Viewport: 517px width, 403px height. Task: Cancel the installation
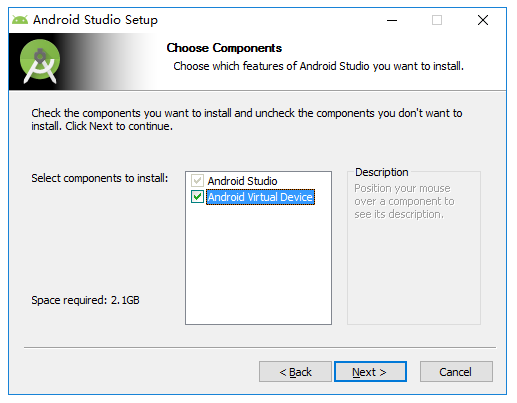coord(456,372)
